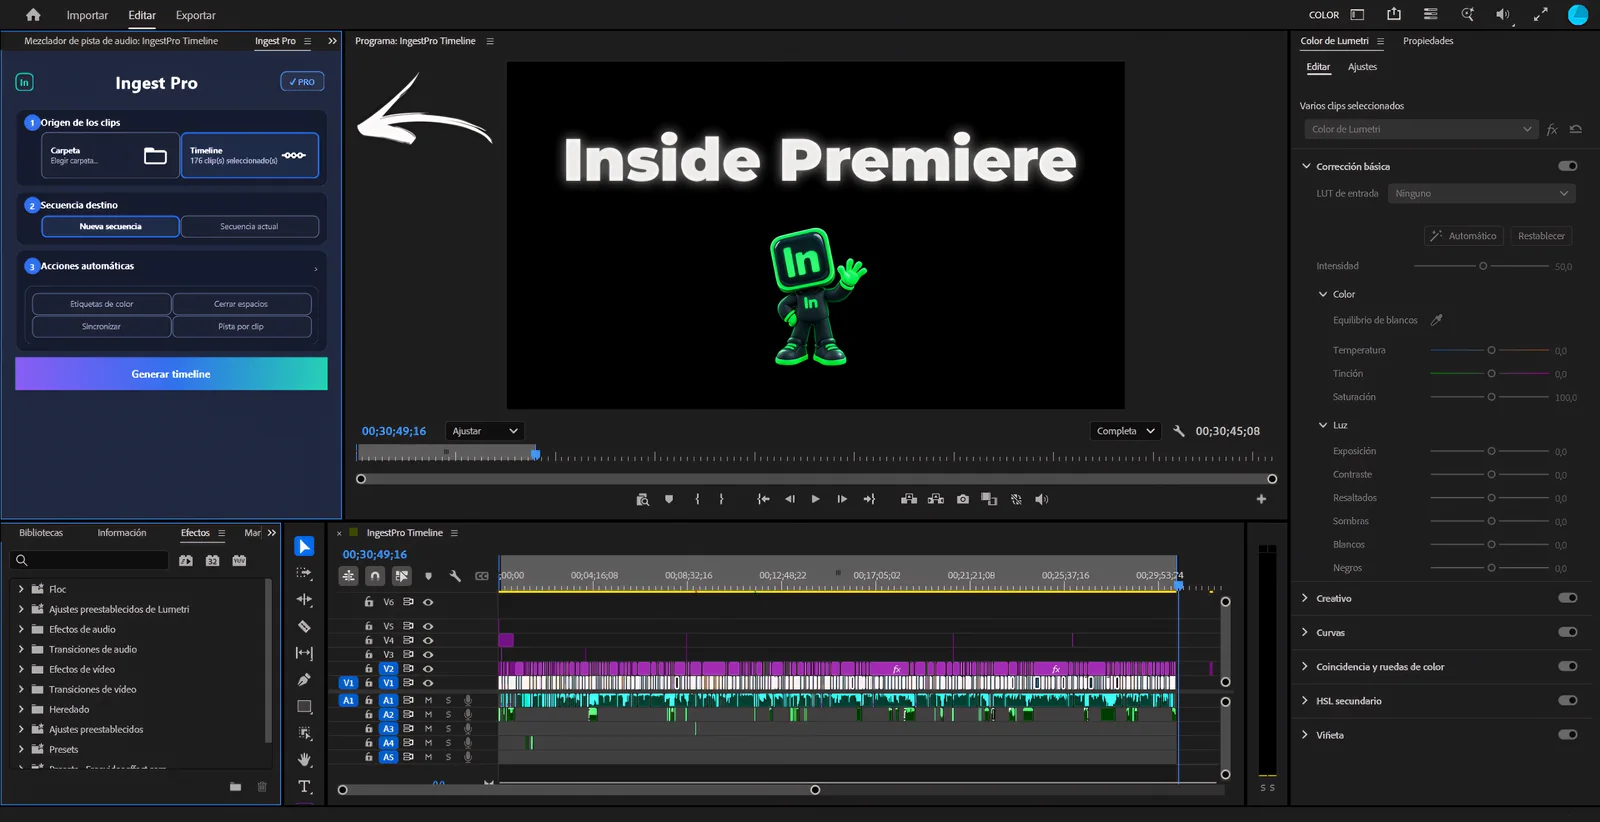Mute the A1 audio track
This screenshot has width=1600, height=822.
click(428, 700)
